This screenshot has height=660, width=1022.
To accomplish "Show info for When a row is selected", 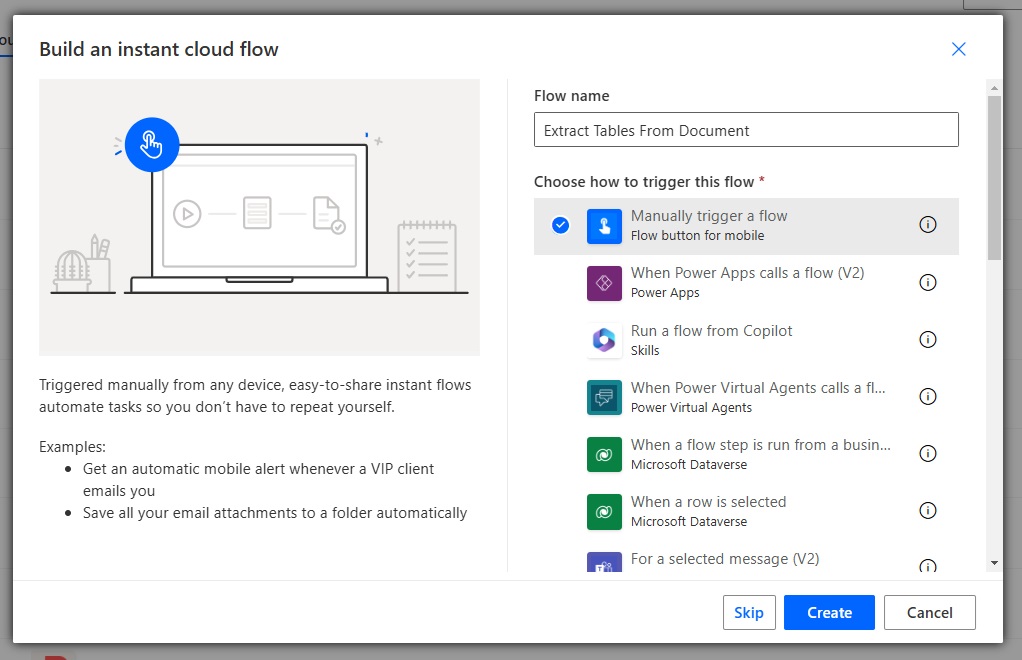I will (x=927, y=510).
